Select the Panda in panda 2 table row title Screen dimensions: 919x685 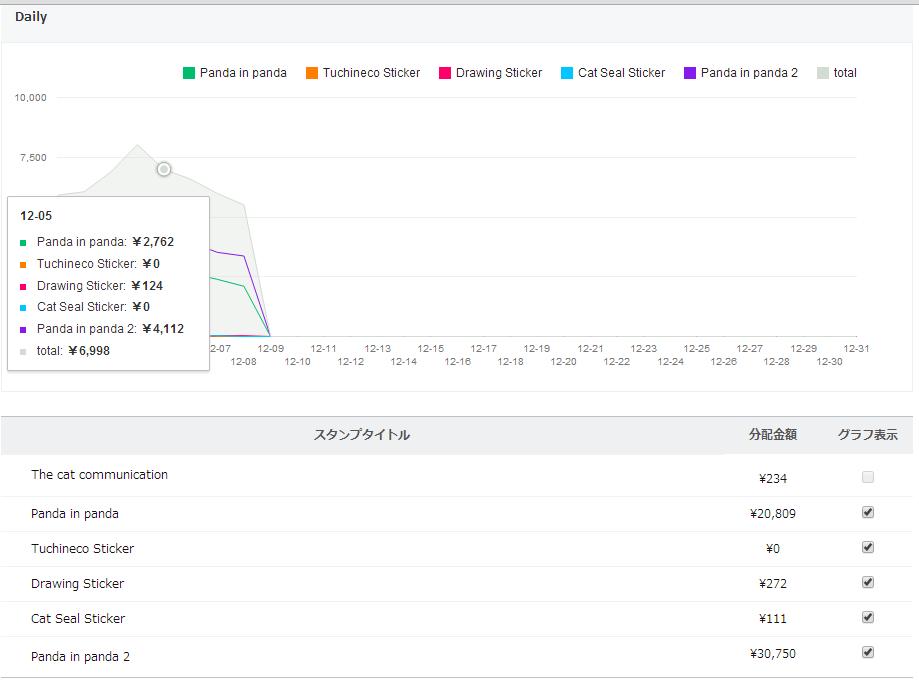pyautogui.click(x=80, y=657)
